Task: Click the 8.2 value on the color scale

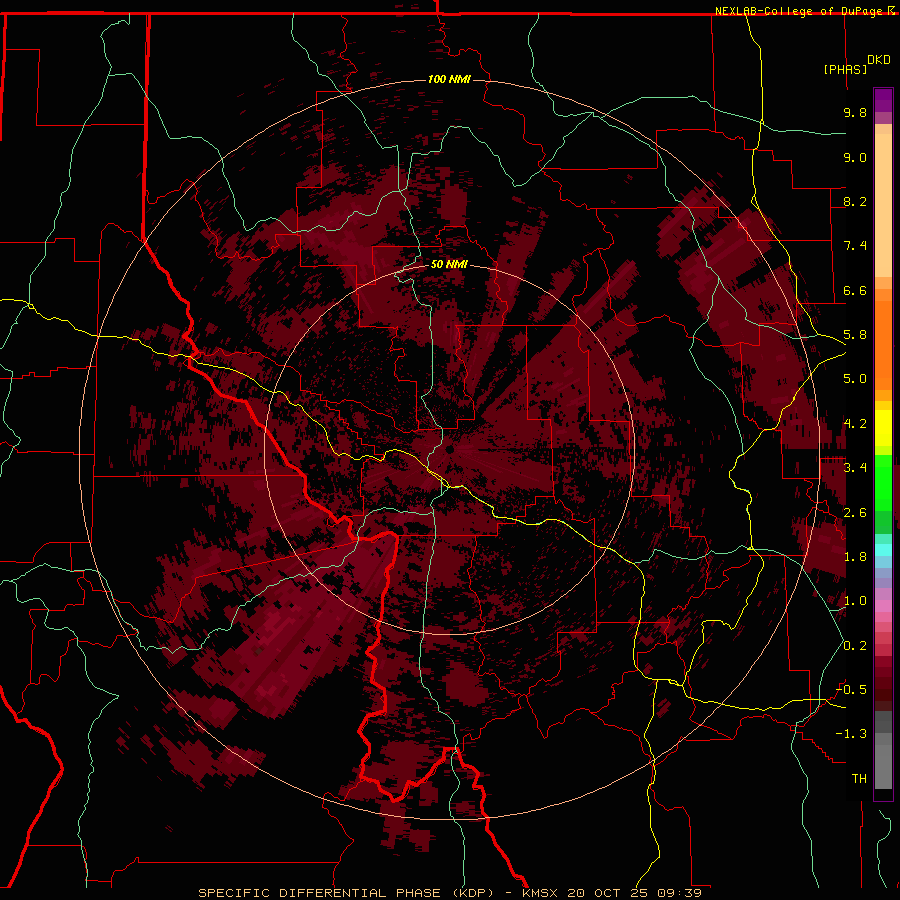Action: click(855, 201)
